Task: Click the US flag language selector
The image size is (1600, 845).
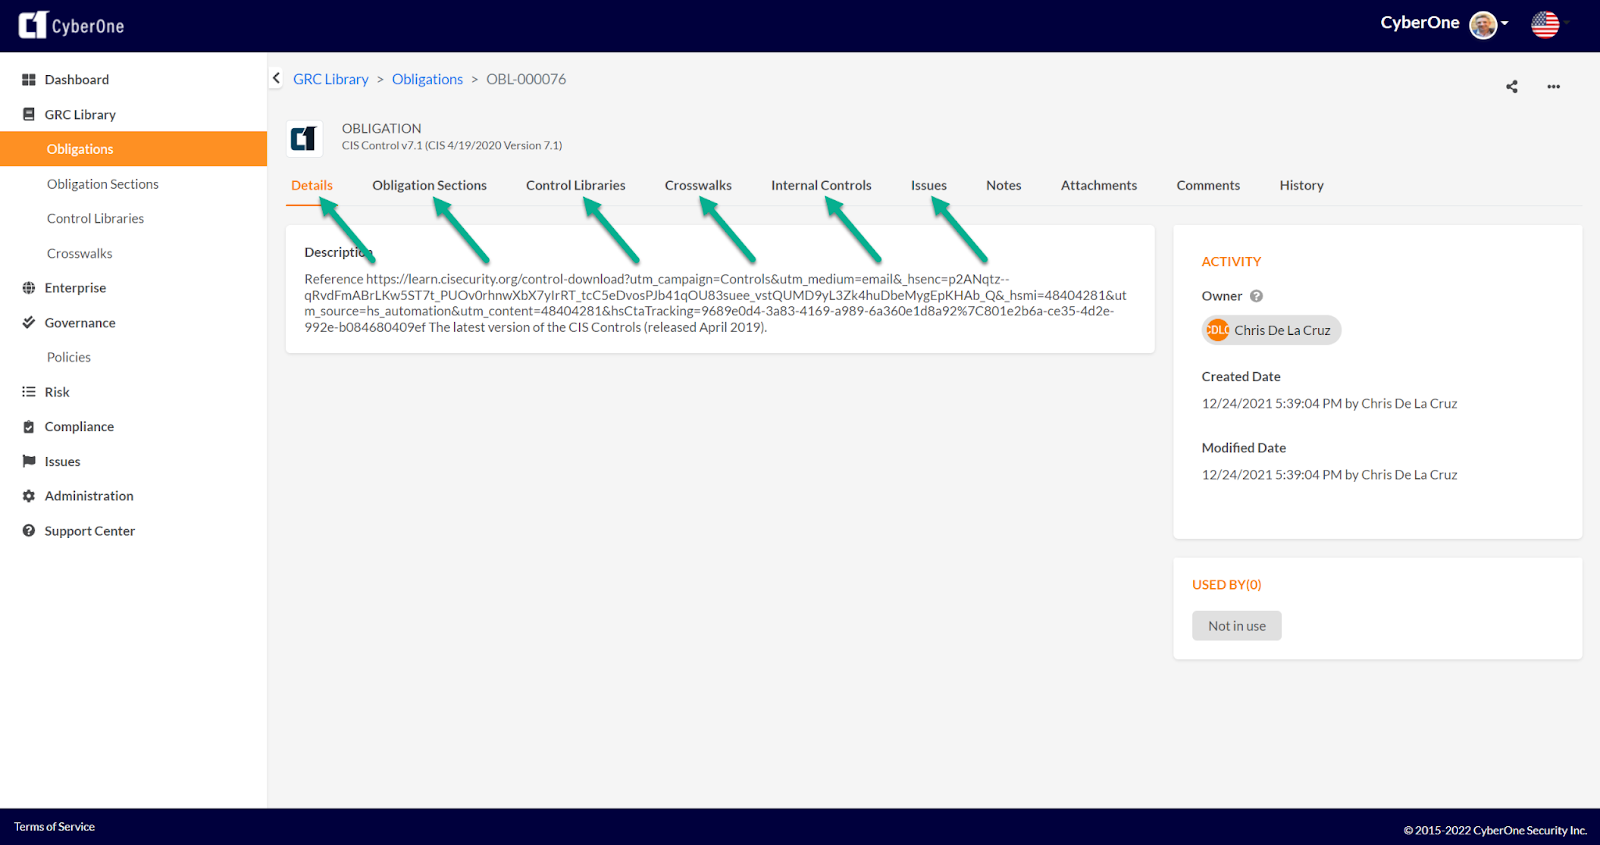Action: point(1545,25)
